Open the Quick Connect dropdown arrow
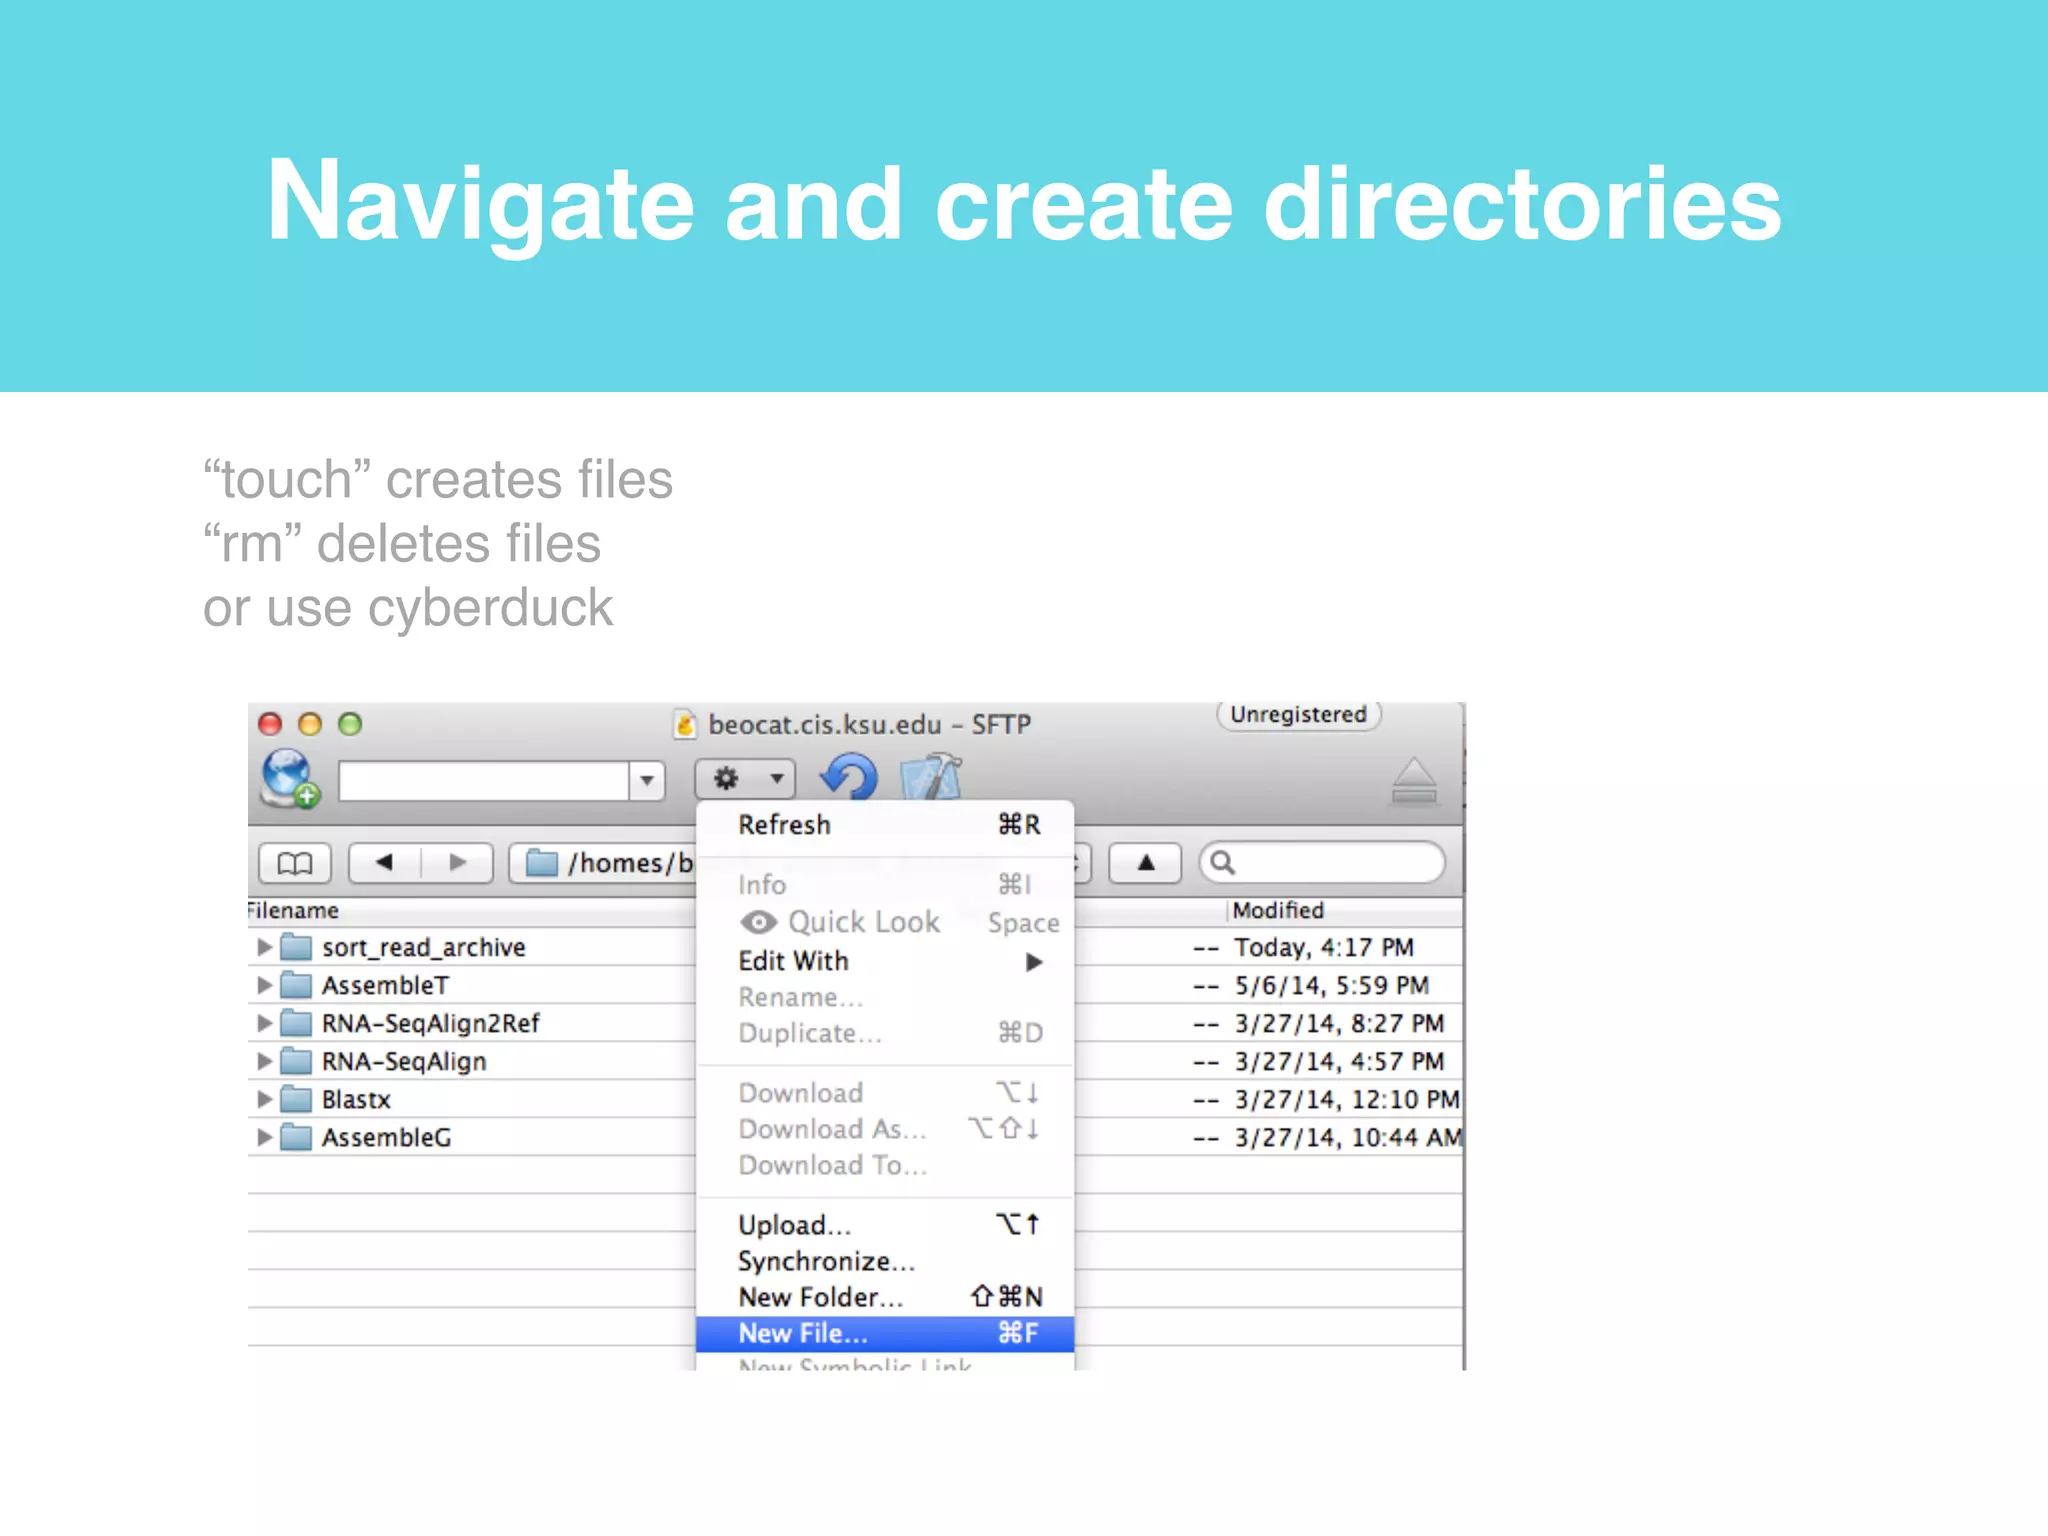Image resolution: width=2048 pixels, height=1536 pixels. click(647, 780)
